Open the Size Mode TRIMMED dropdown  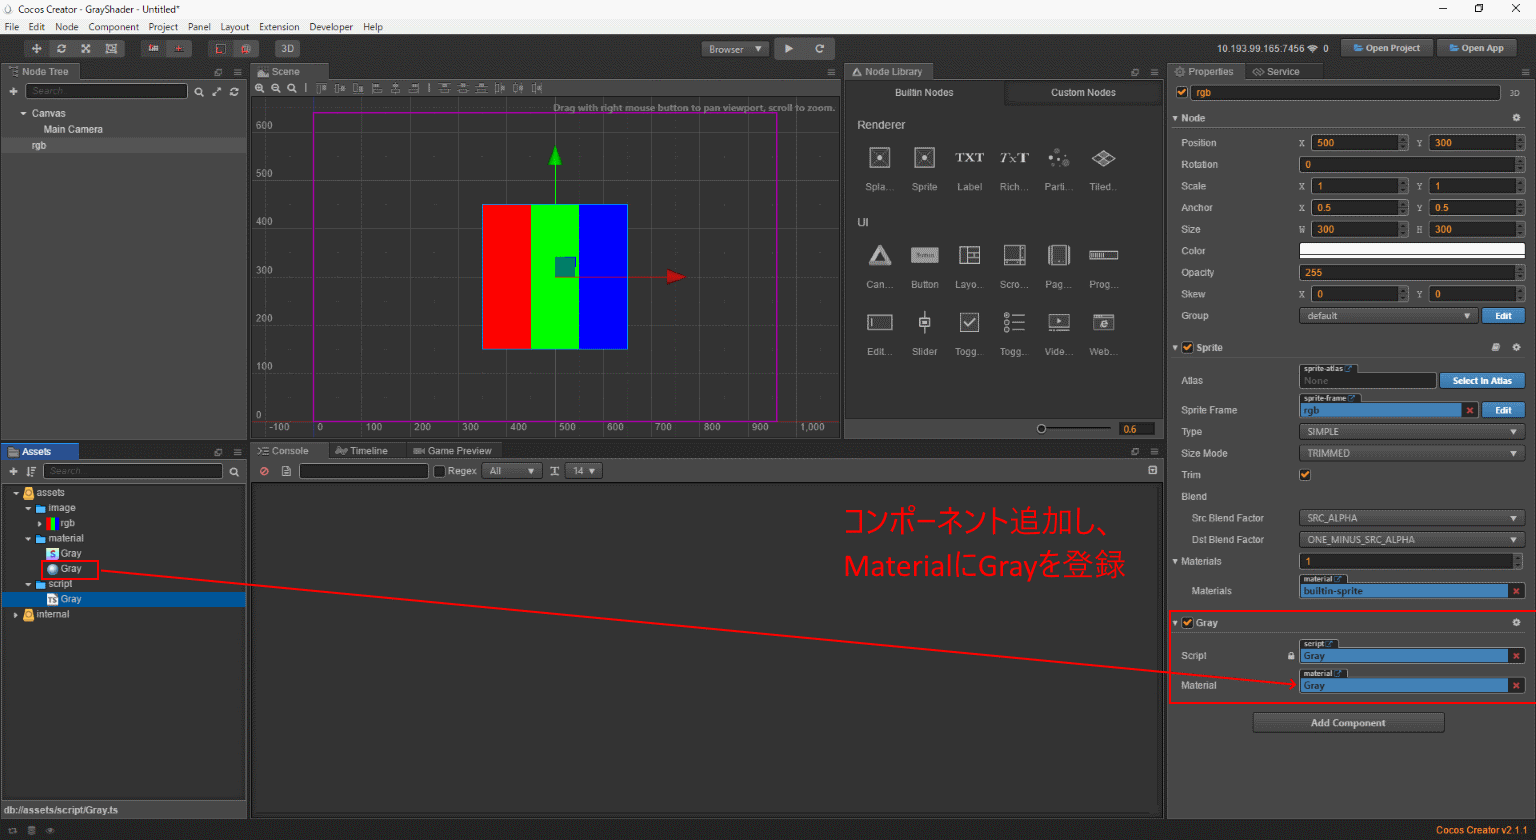[1411, 453]
